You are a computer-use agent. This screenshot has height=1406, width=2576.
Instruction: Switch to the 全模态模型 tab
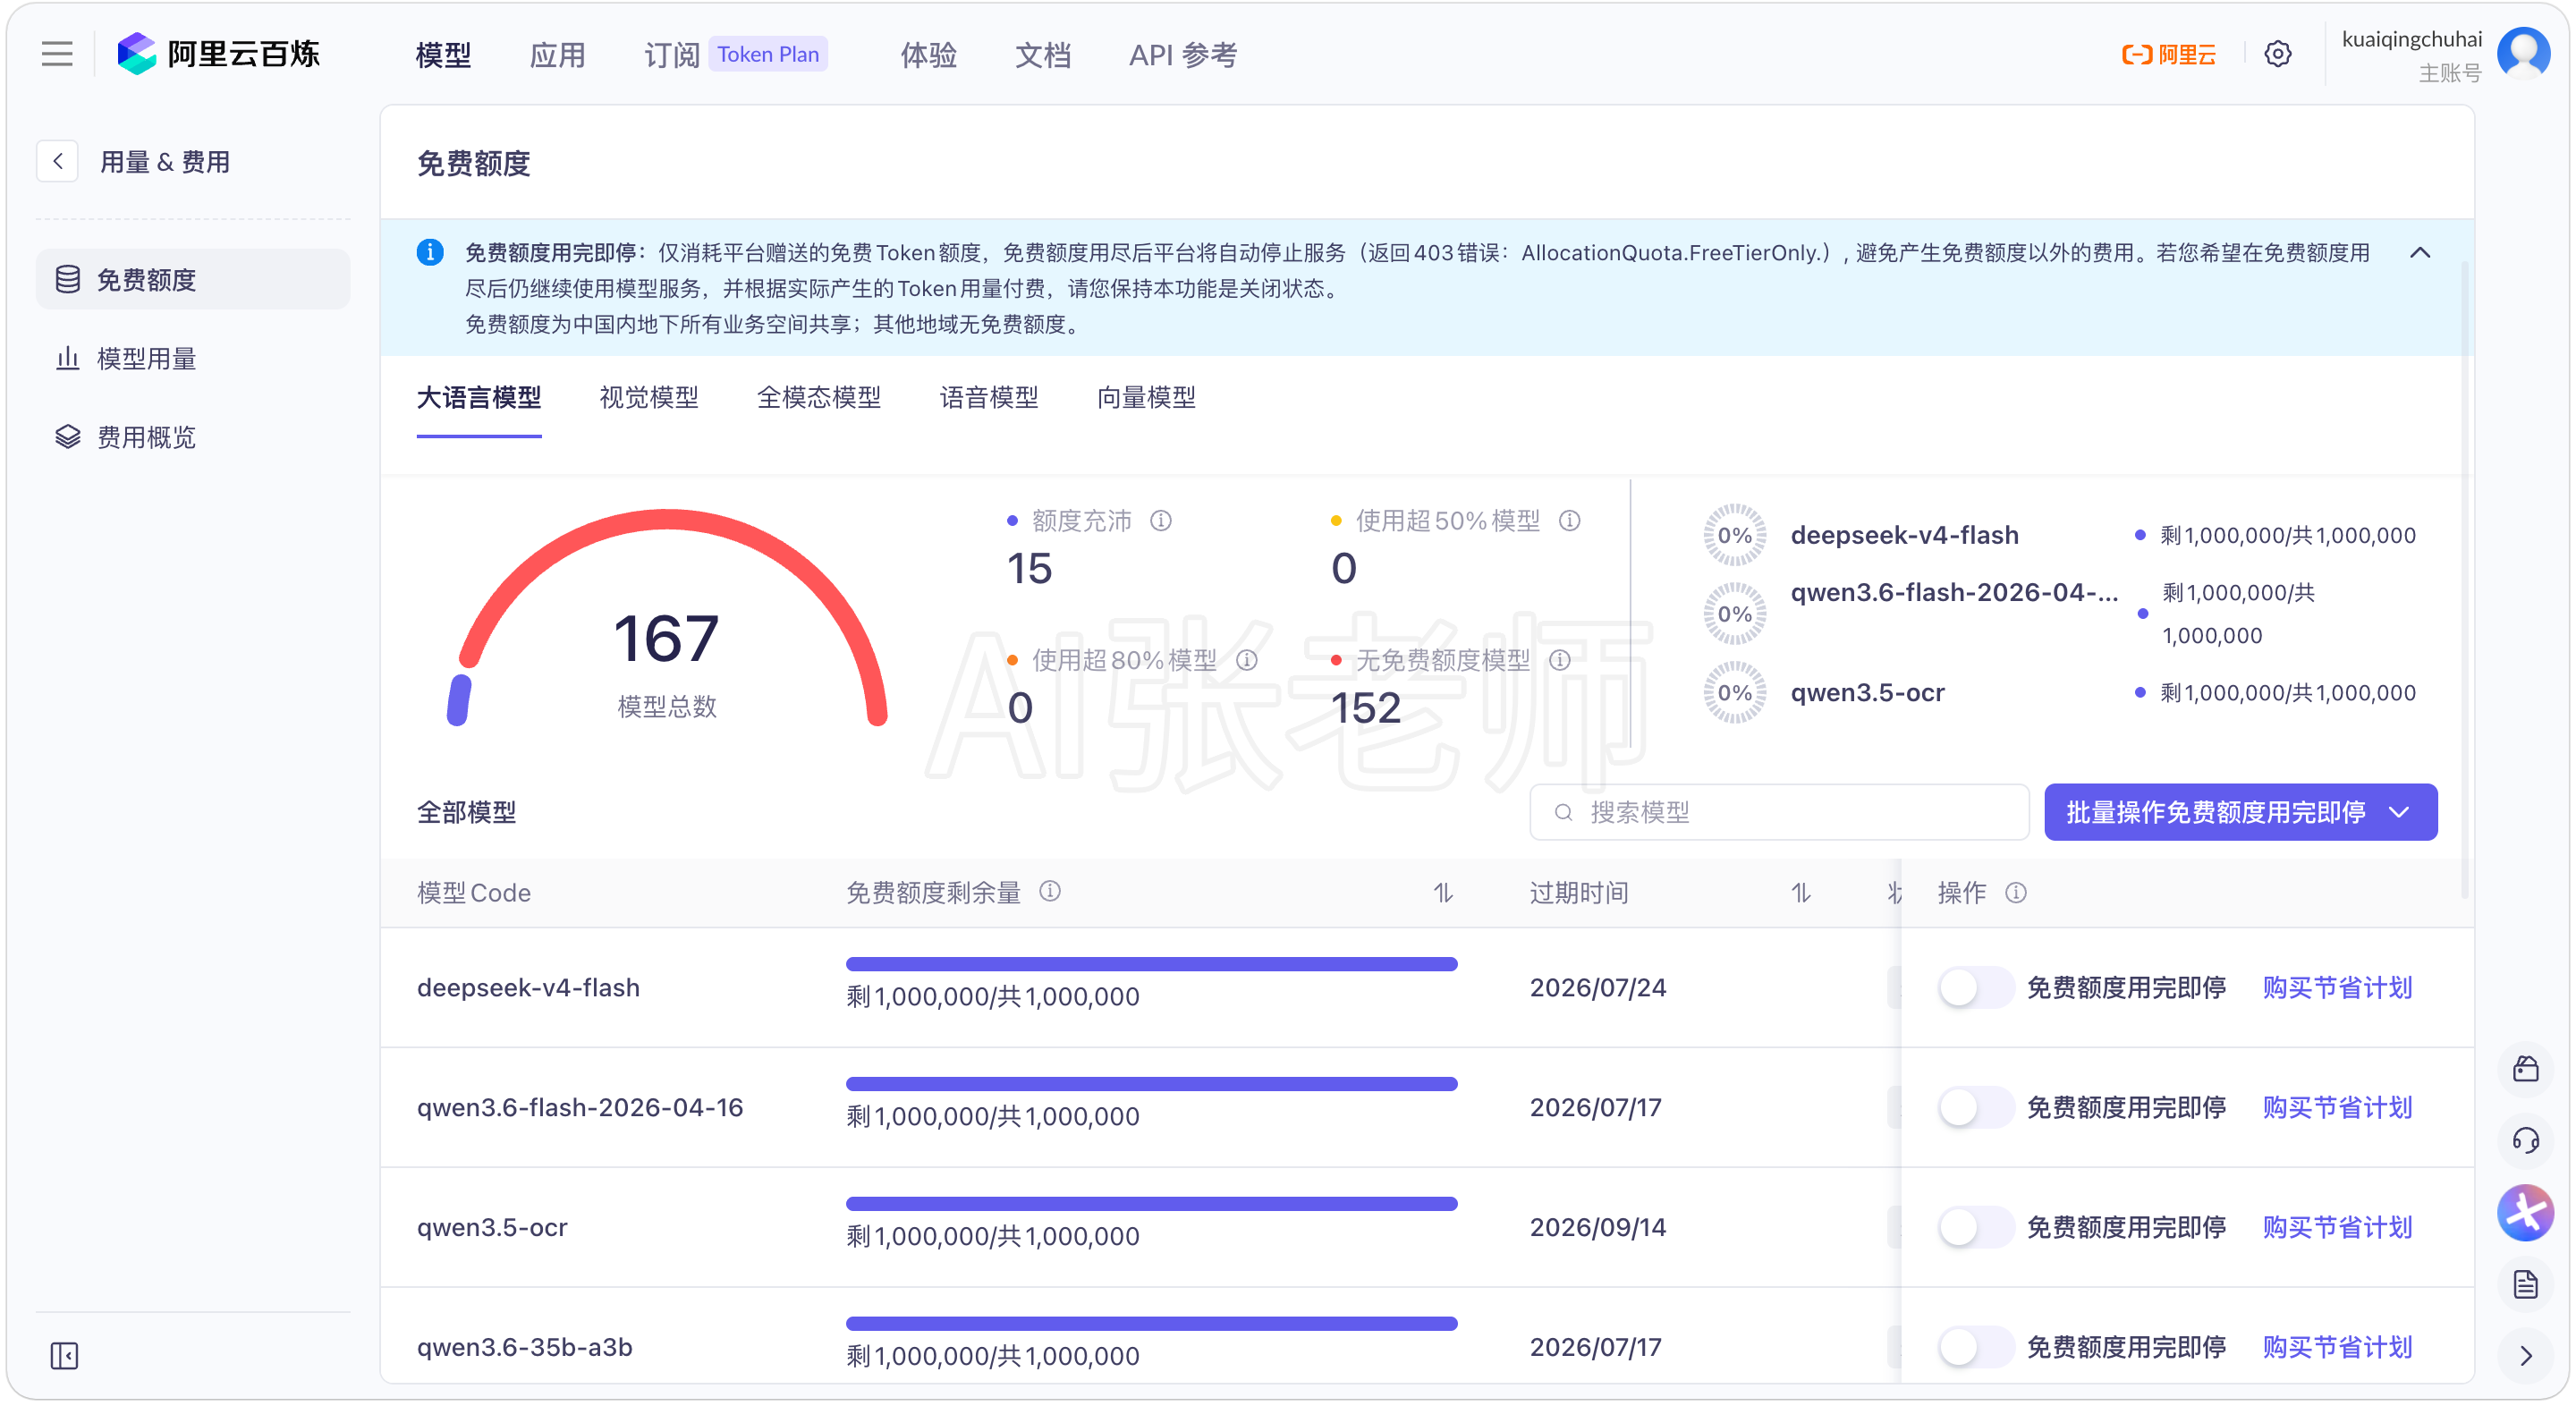click(x=818, y=397)
